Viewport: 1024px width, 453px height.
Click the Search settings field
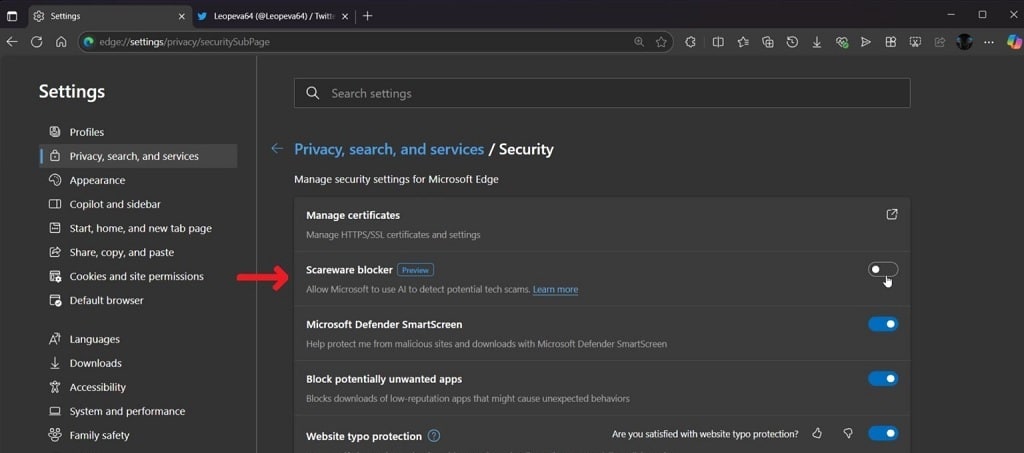coord(601,93)
